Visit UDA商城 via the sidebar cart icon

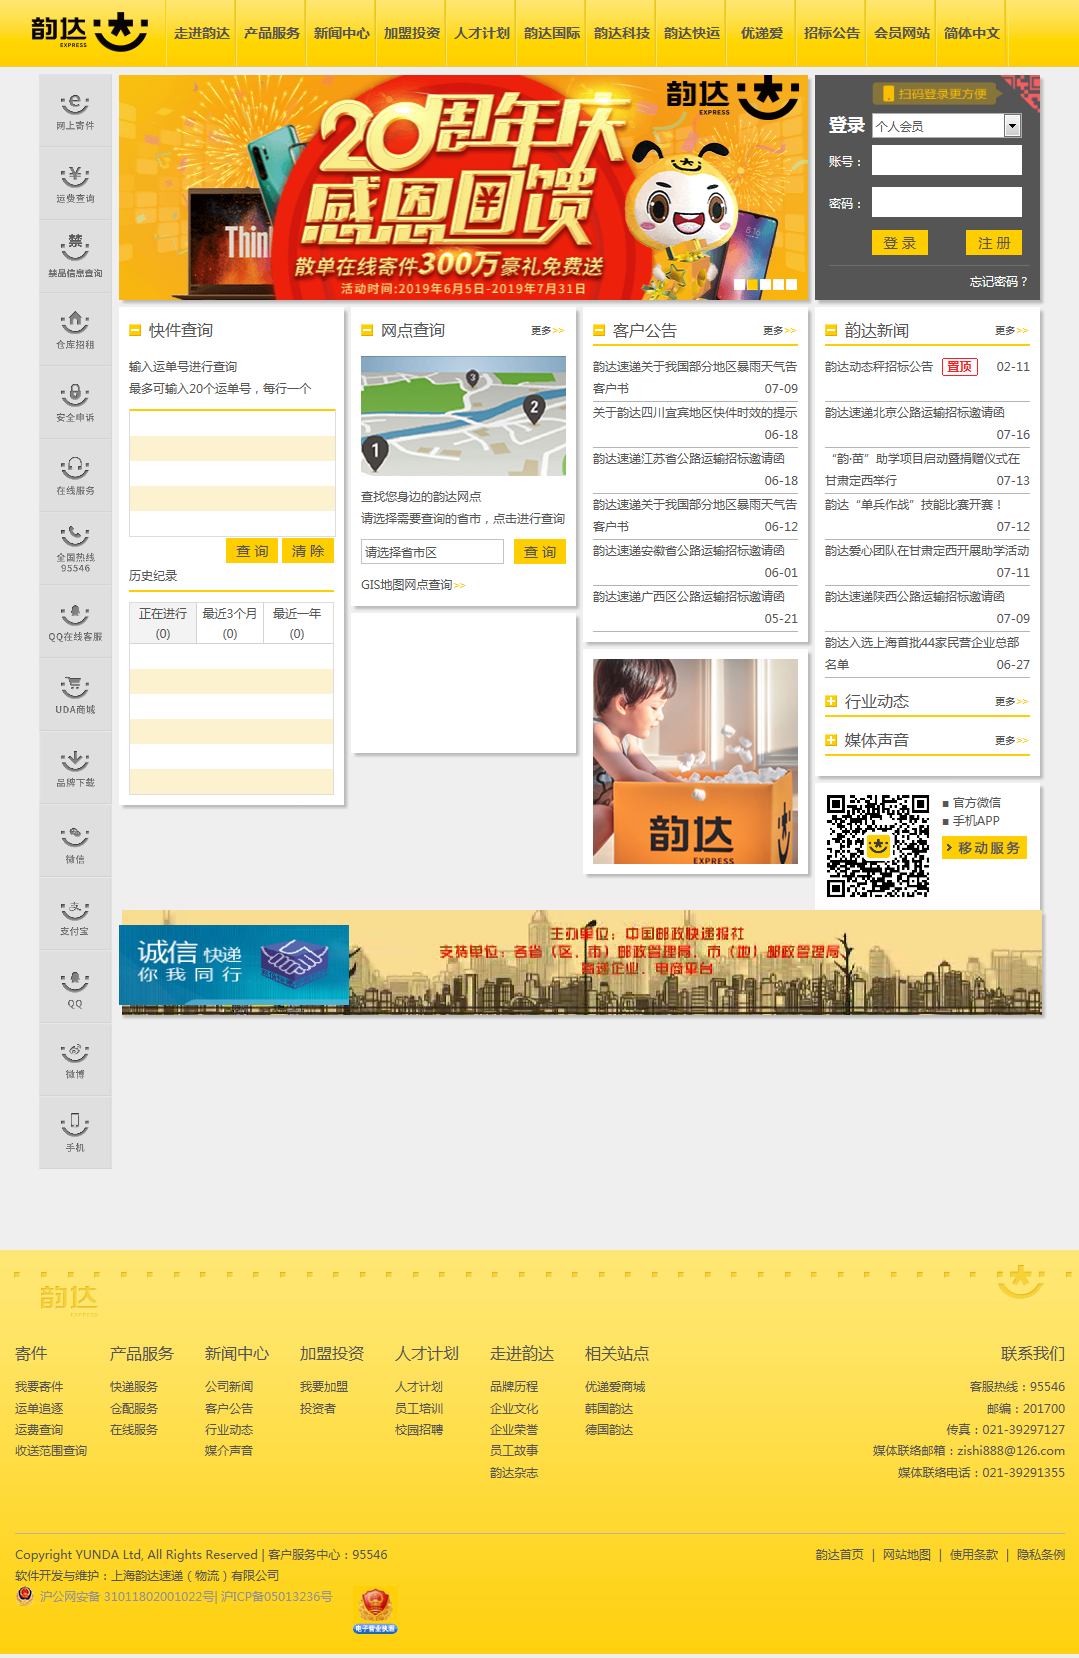[x=75, y=694]
